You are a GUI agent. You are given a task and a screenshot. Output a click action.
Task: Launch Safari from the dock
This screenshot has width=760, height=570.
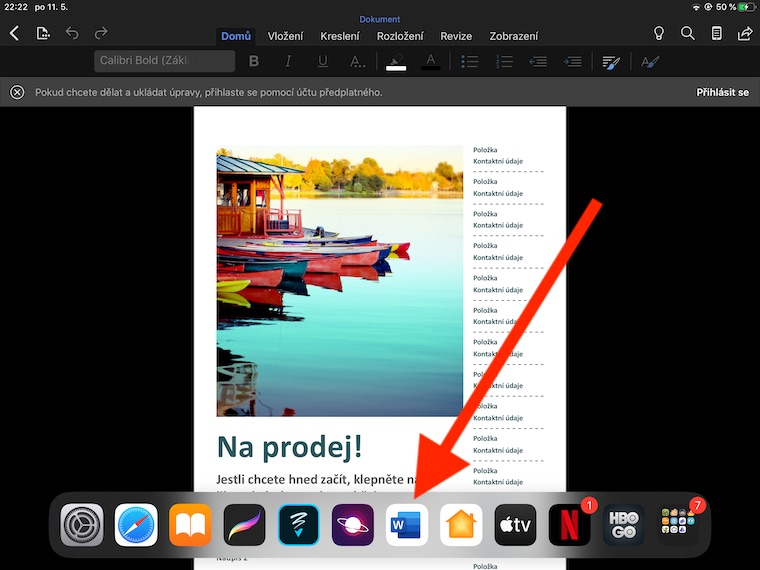pos(136,525)
